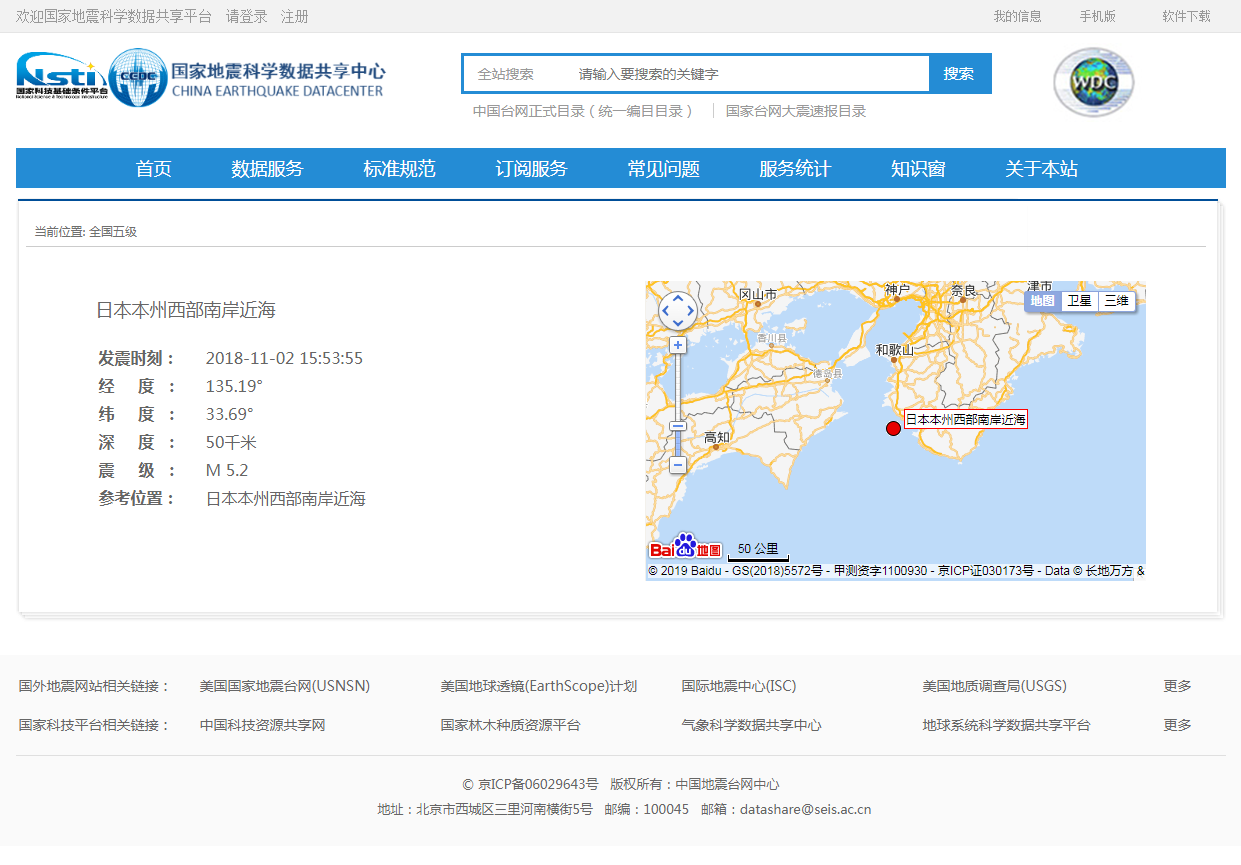
Task: Open the 全站搜索 search scope selector
Action: [x=510, y=73]
